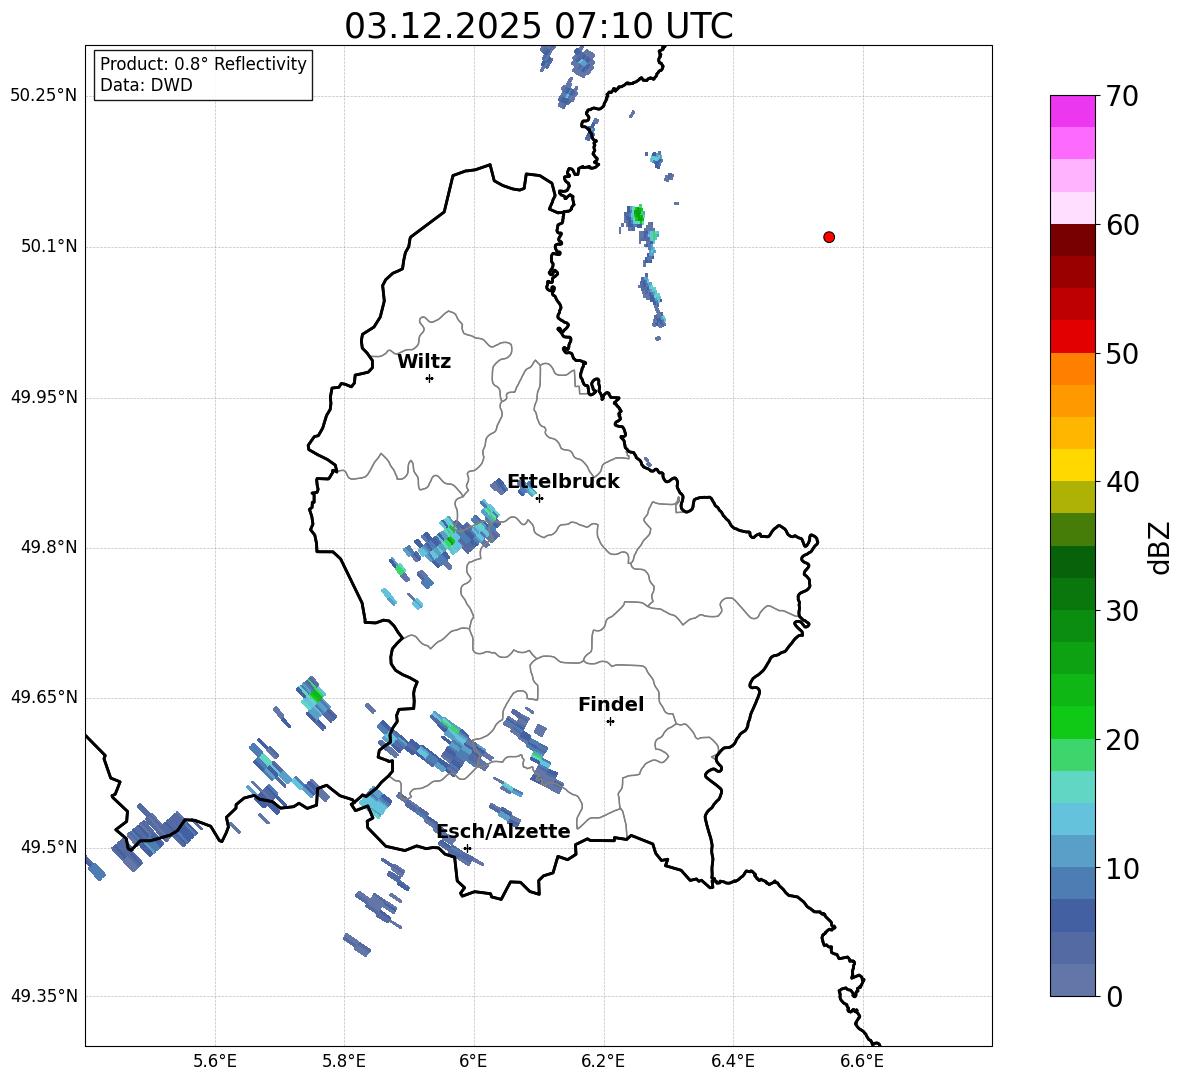The image size is (1184, 1081).
Task: Click the colorbar tick label 0
Action: point(1115,996)
